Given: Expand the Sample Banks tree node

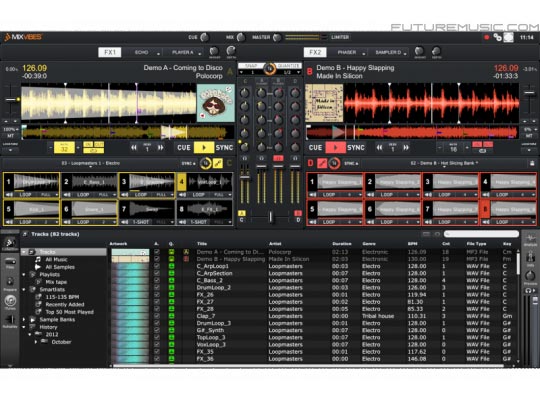Looking at the screenshot, I should point(24,320).
